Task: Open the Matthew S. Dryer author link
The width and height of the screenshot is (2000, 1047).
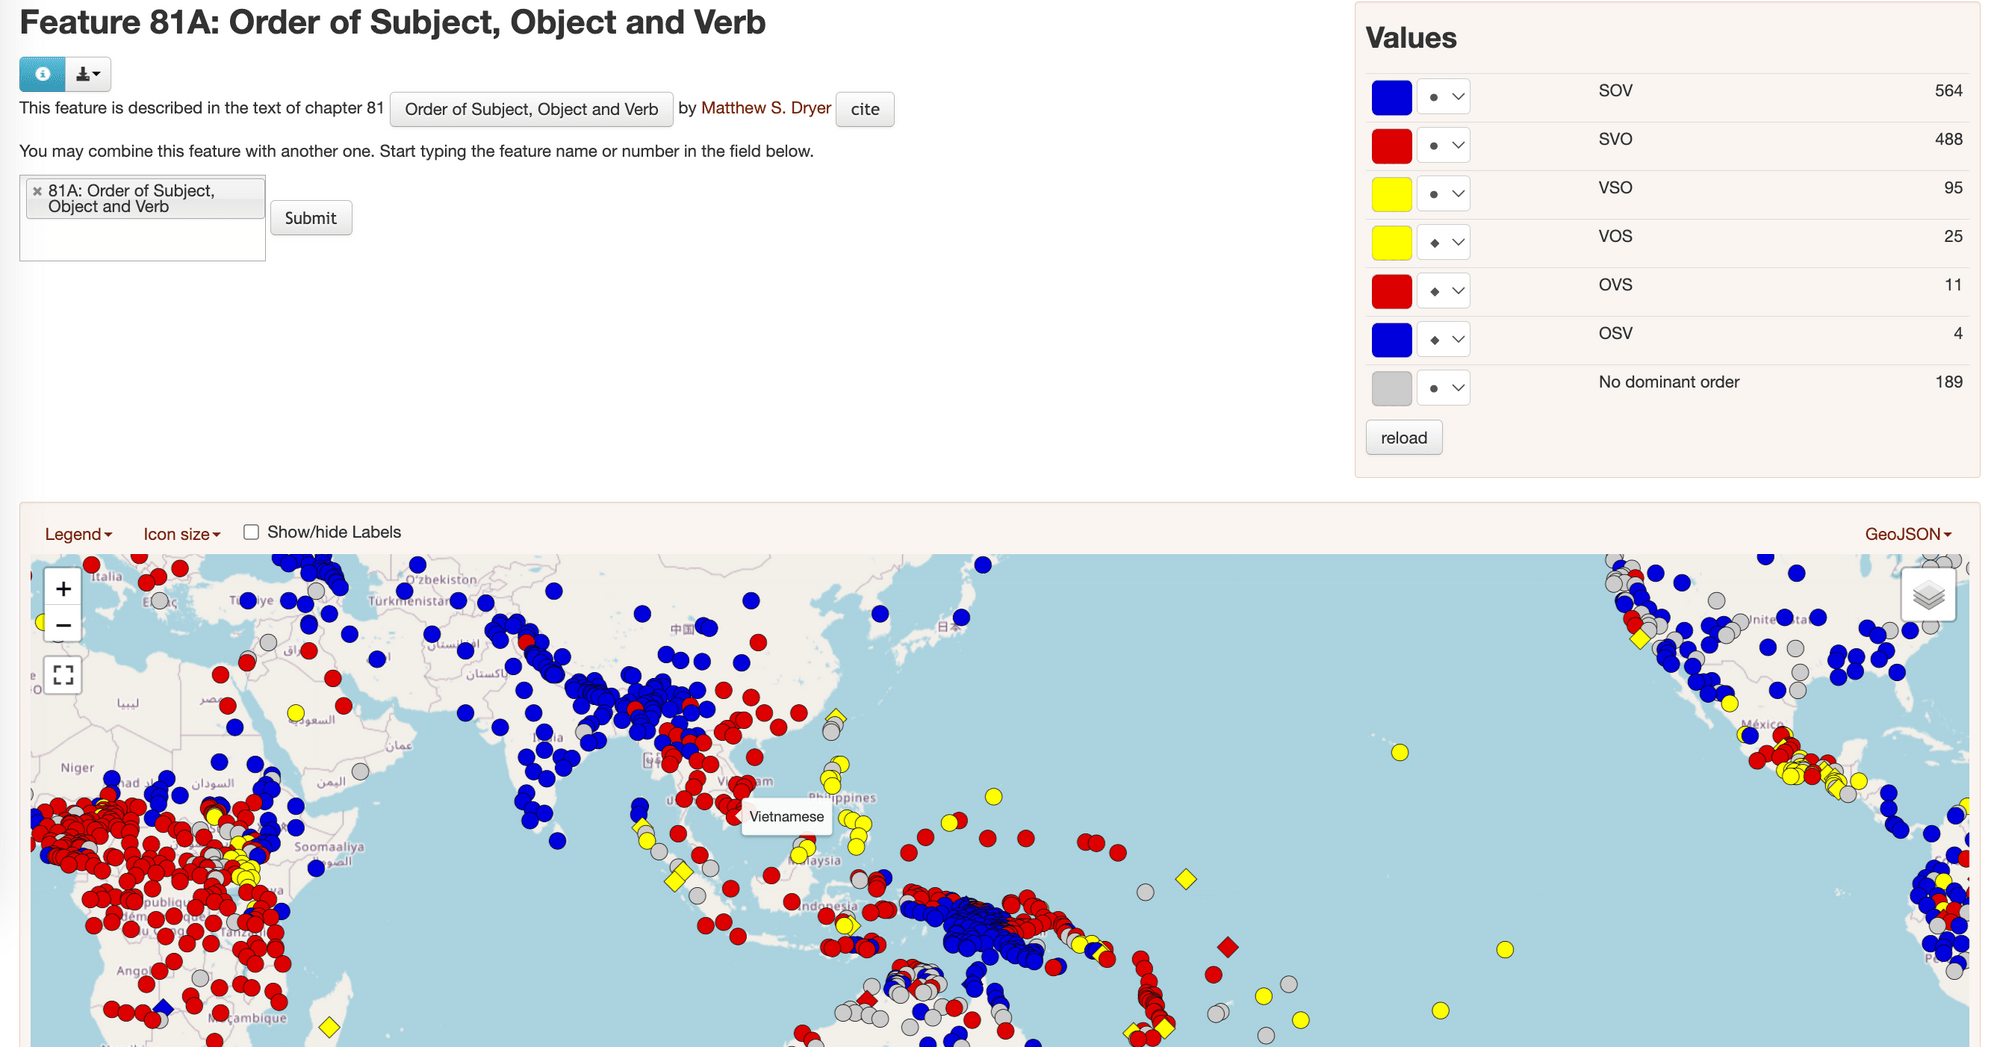Action: coord(765,108)
